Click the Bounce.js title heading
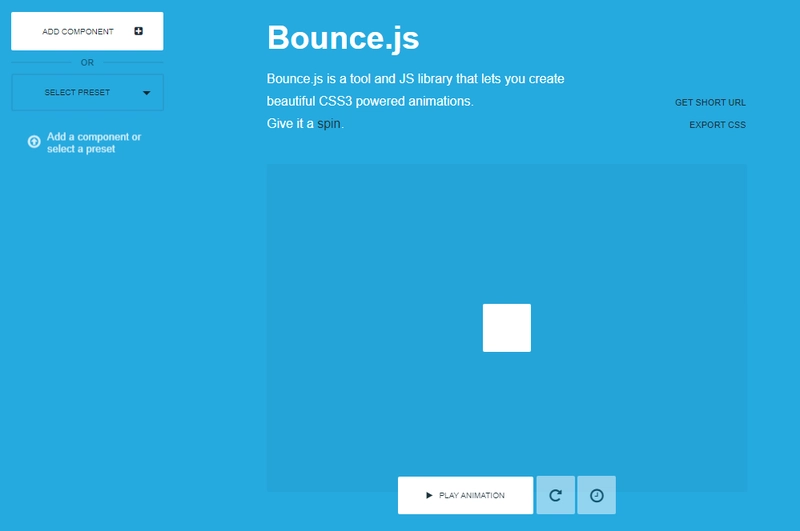Image resolution: width=800 pixels, height=531 pixels. point(343,39)
